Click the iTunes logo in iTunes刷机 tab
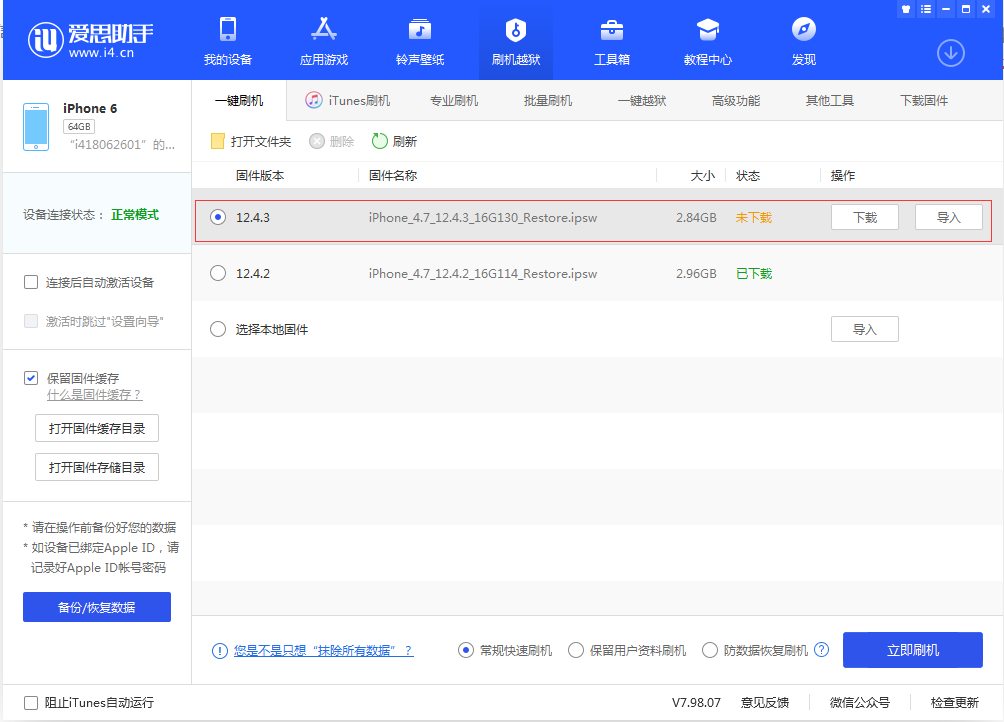The width and height of the screenshot is (1004, 722). tap(314, 100)
